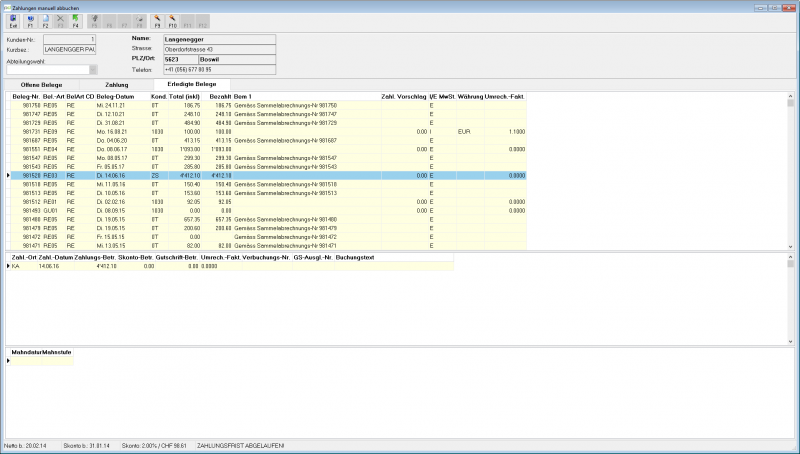
Task: Click the Zahl. Vorschlag column header
Action: click(x=404, y=96)
